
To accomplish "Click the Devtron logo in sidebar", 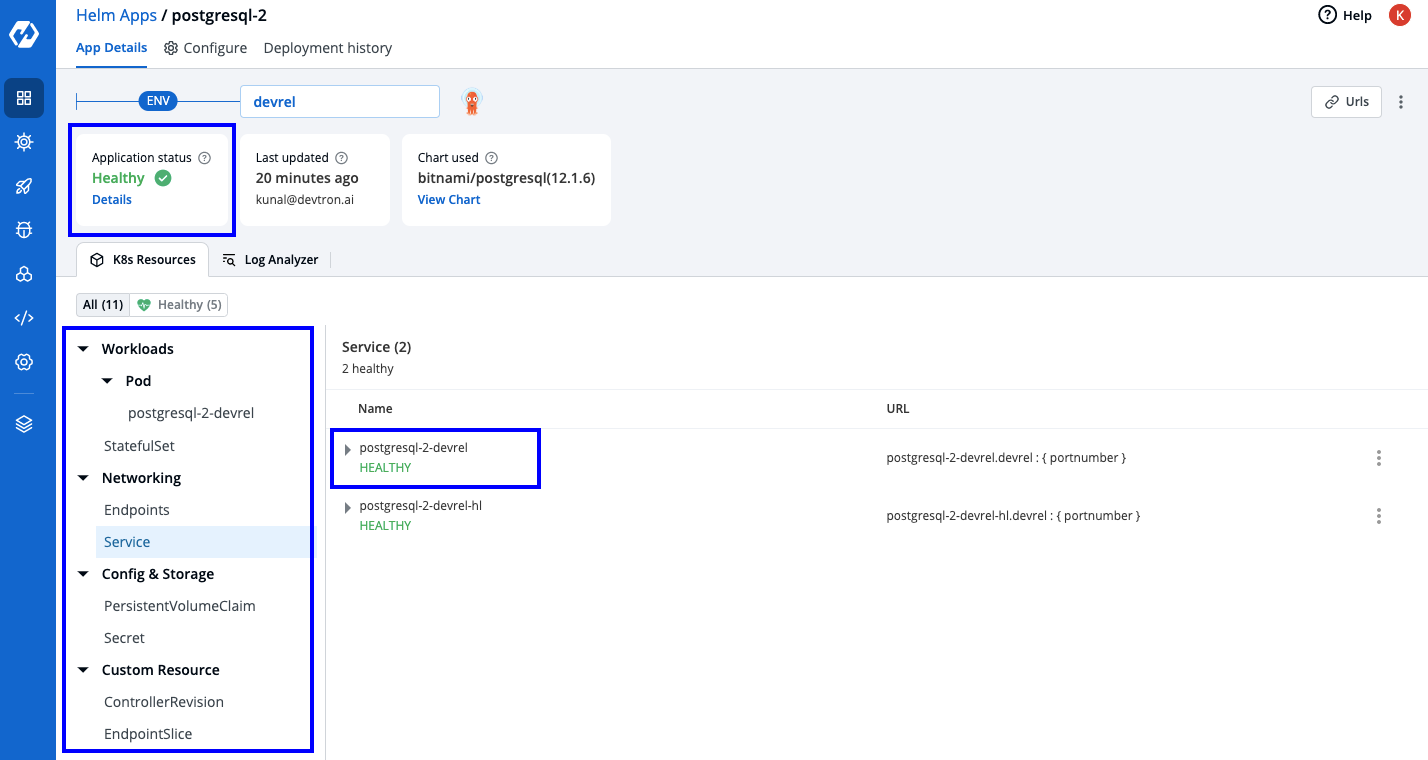I will (24, 34).
